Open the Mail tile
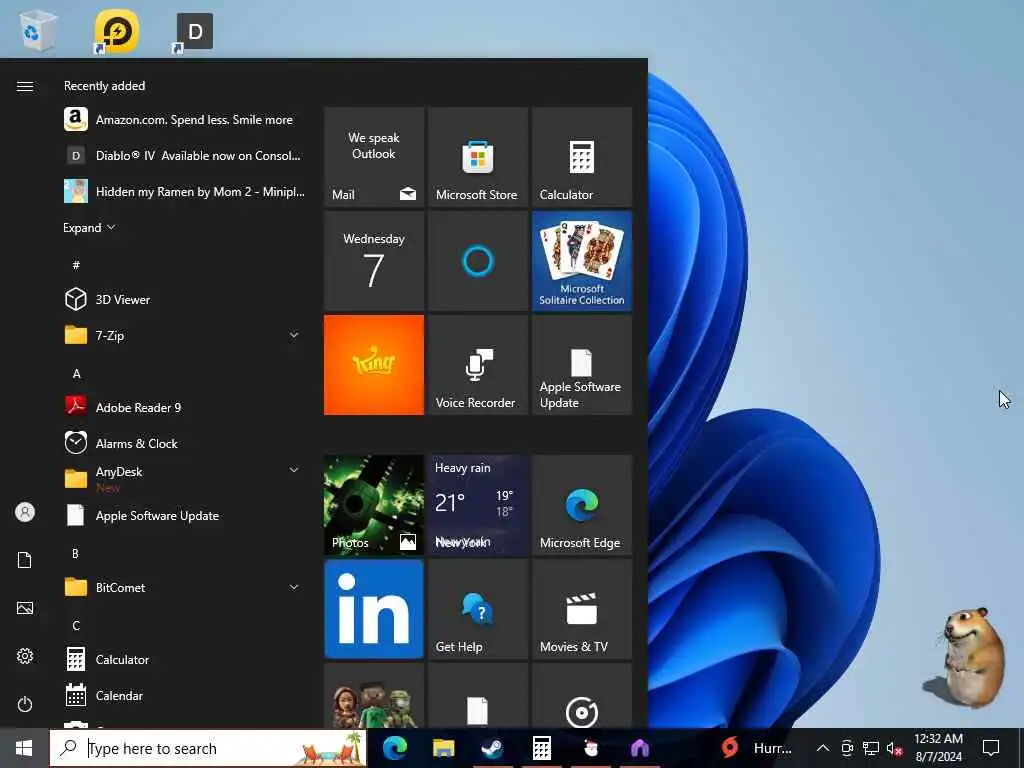Screen dimensions: 1024x768 click(x=374, y=157)
